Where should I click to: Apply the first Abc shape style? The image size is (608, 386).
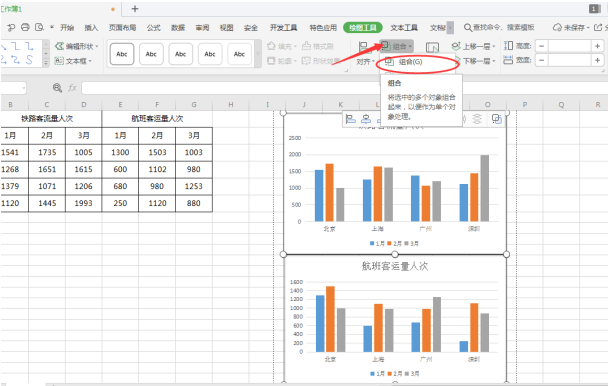[122, 54]
